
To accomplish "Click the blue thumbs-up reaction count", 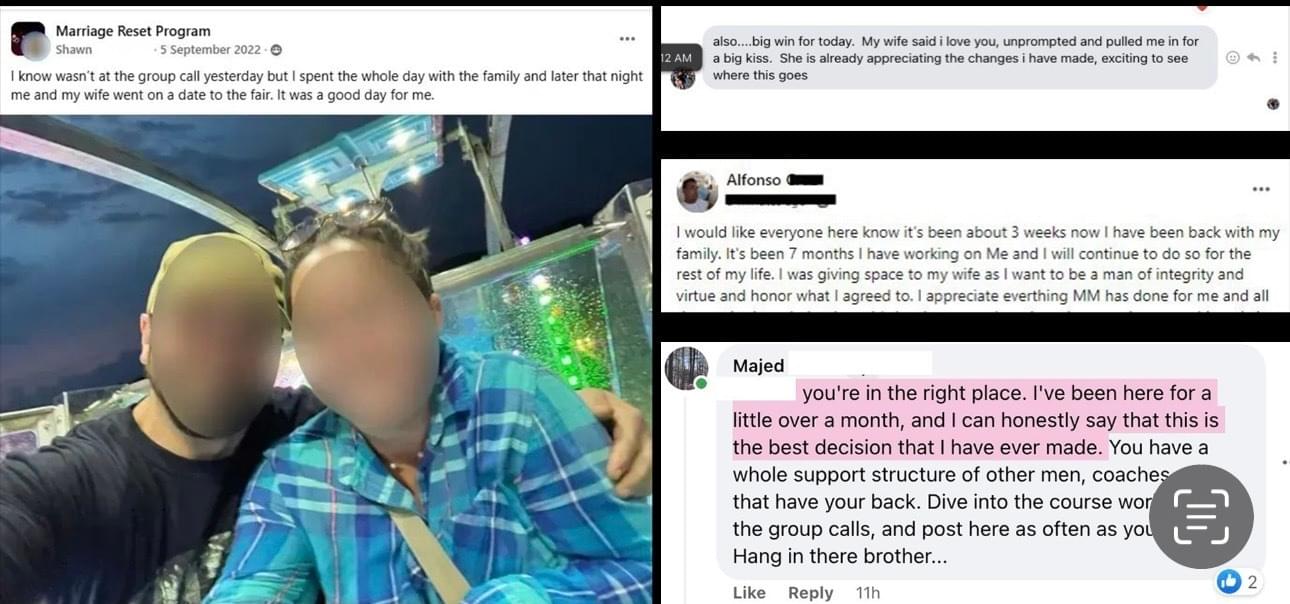I will (x=1237, y=581).
